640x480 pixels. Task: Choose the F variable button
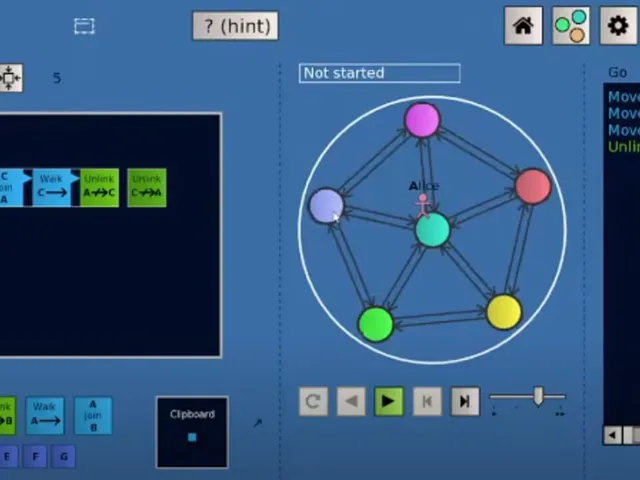coord(35,456)
